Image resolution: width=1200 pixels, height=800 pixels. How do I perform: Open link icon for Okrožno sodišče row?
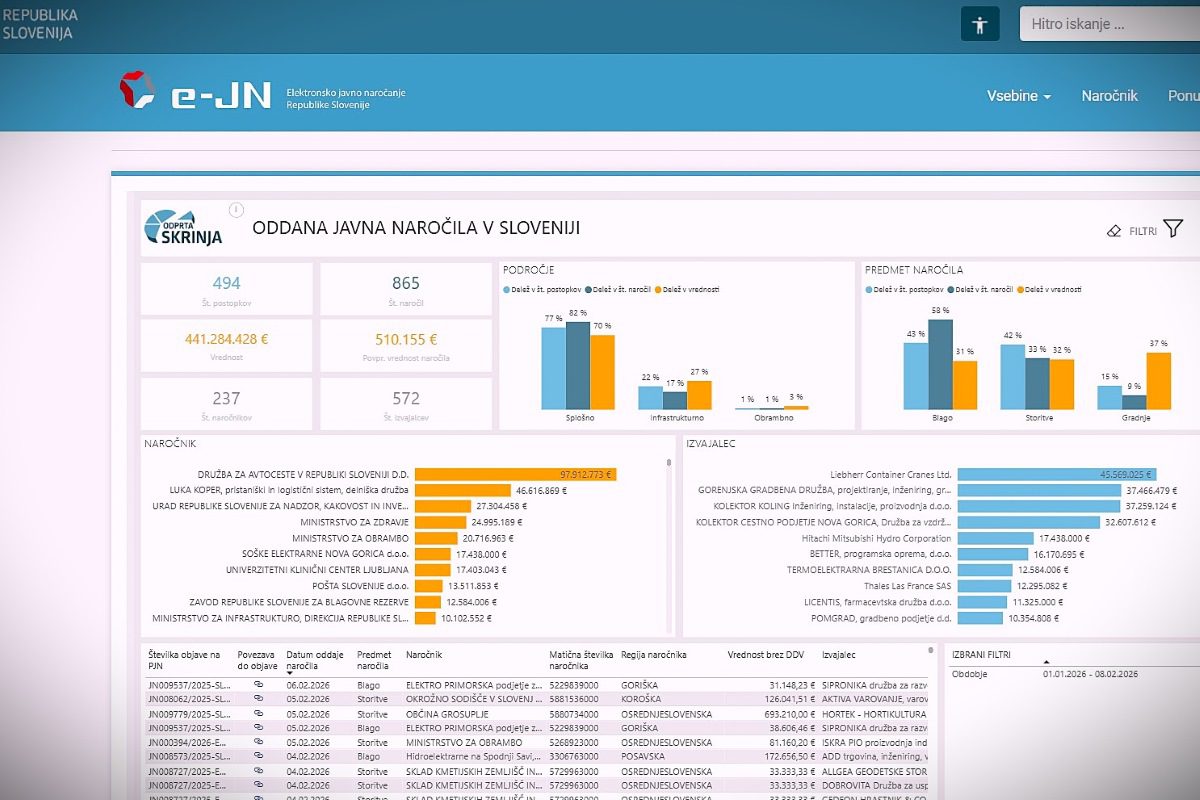click(x=258, y=699)
